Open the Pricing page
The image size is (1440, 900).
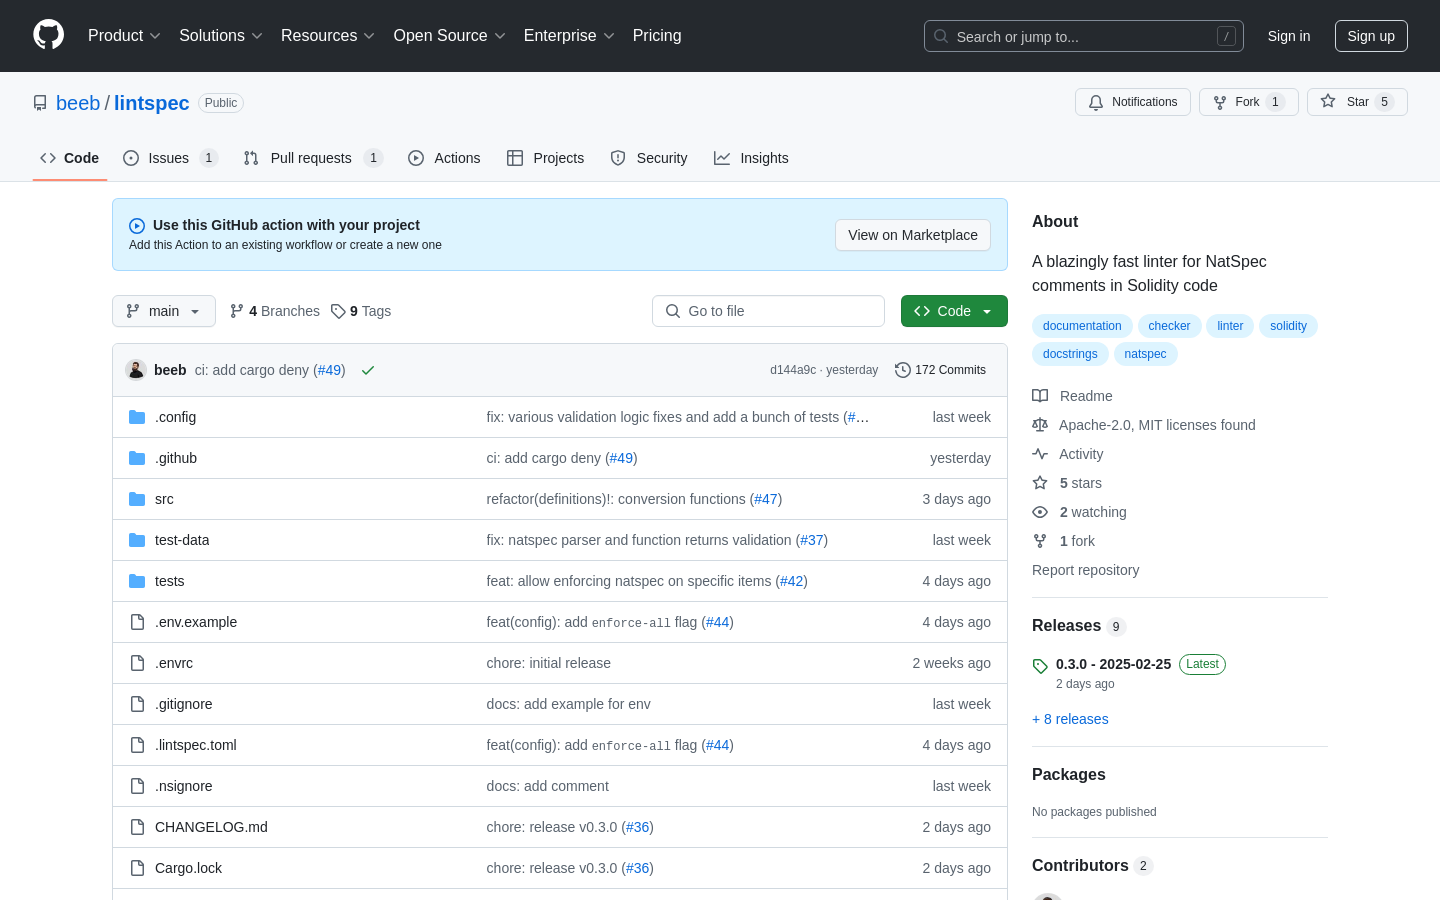pyautogui.click(x=657, y=36)
